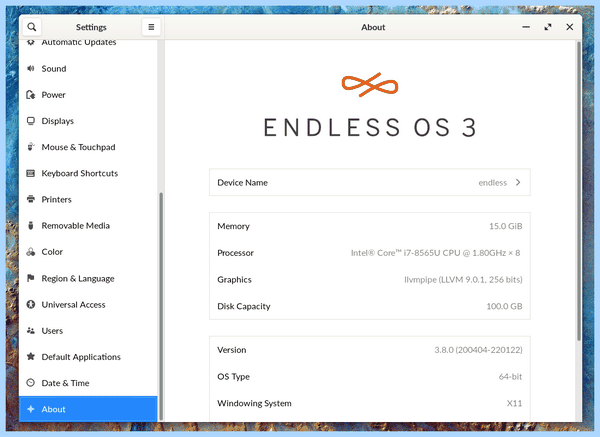This screenshot has height=437, width=600.
Task: Click the device name value 'endless'
Action: pyautogui.click(x=492, y=183)
